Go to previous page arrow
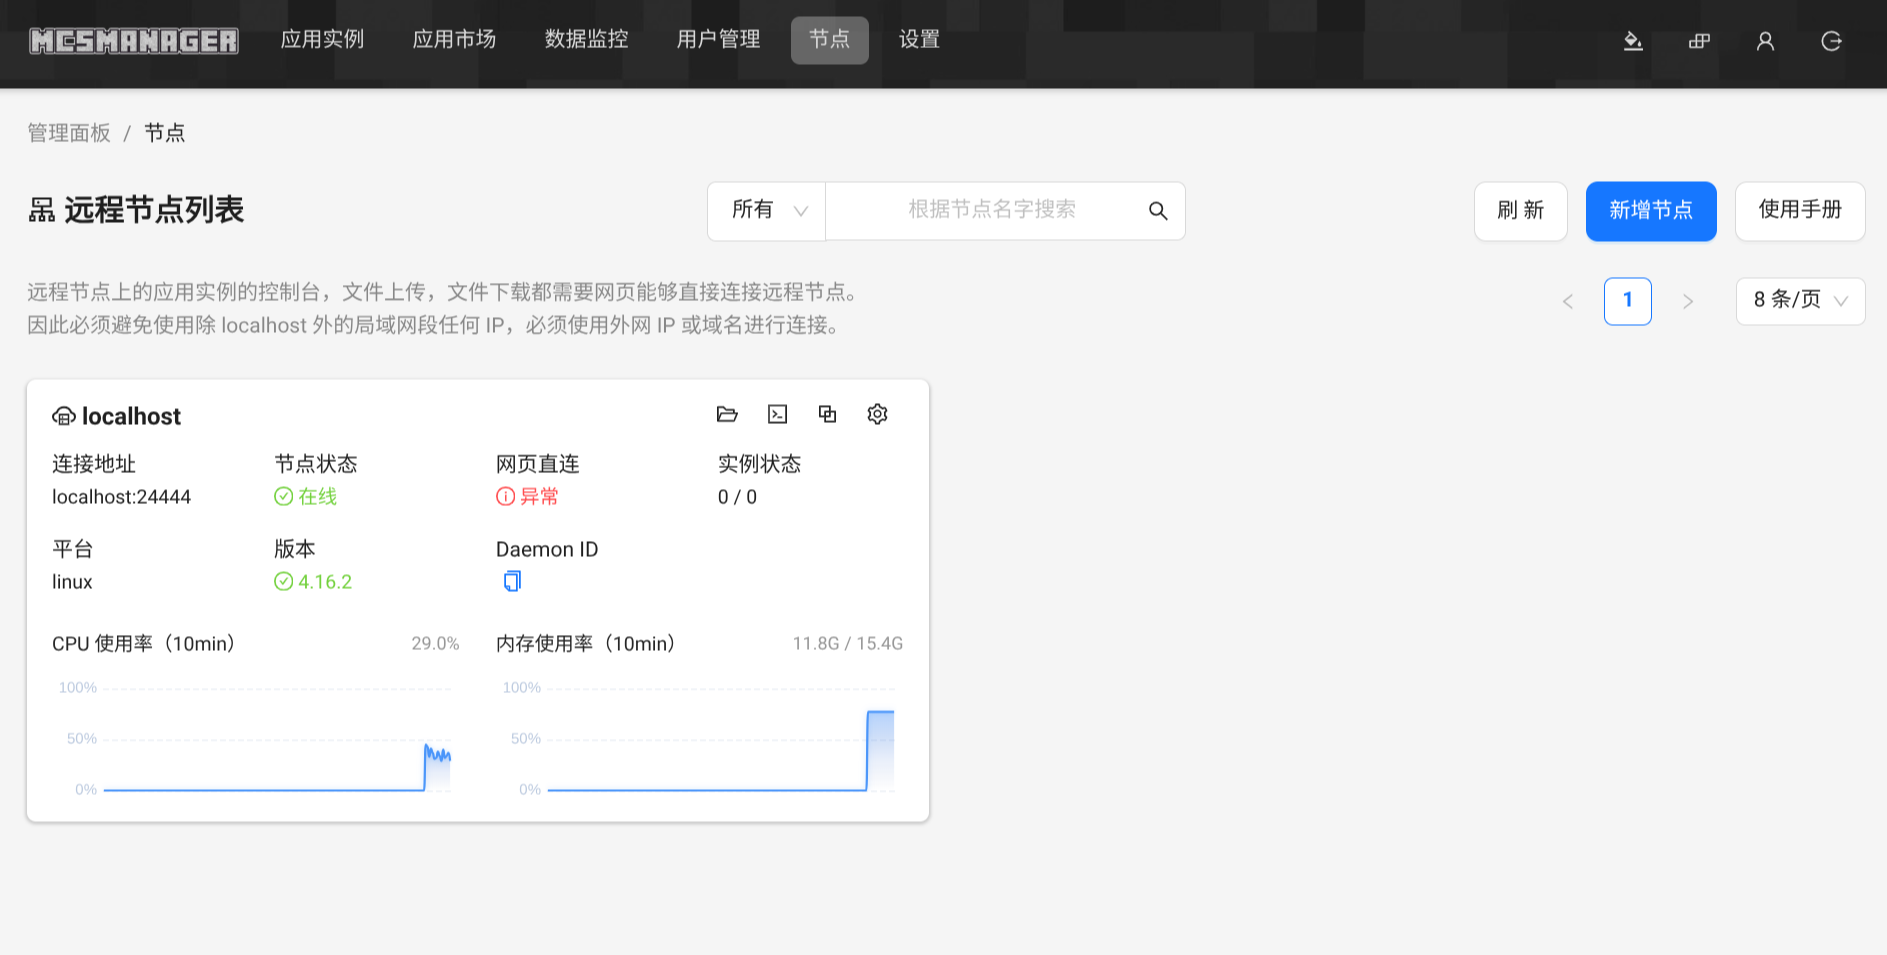The height and width of the screenshot is (955, 1887). [1568, 301]
